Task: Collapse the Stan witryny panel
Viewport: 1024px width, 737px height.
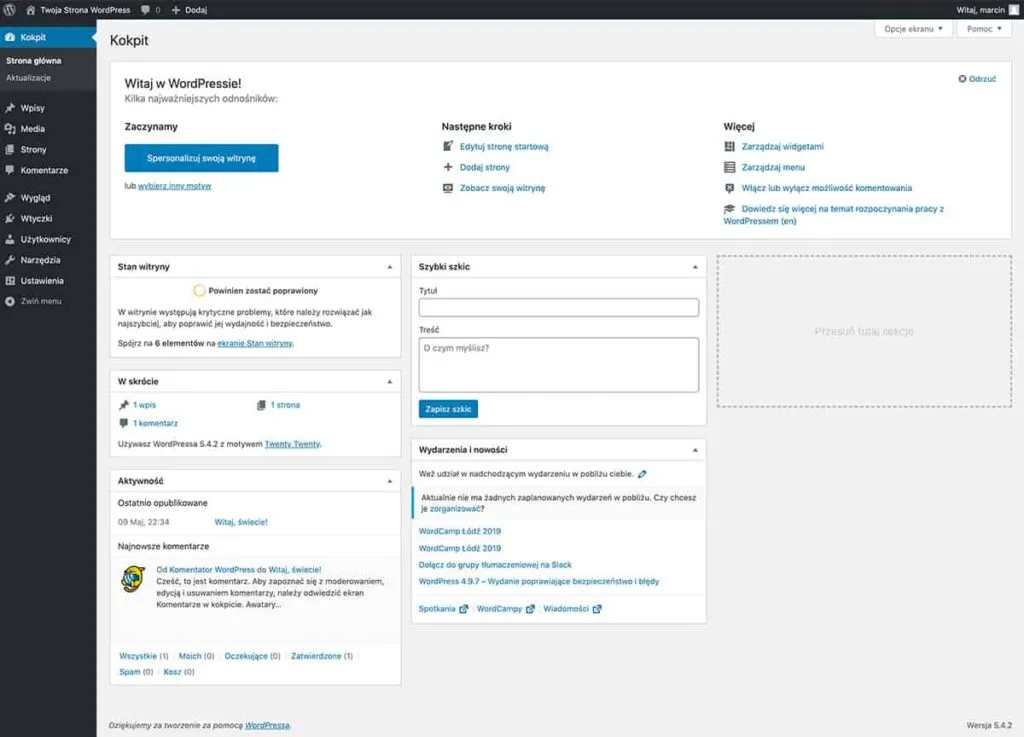Action: coord(391,267)
